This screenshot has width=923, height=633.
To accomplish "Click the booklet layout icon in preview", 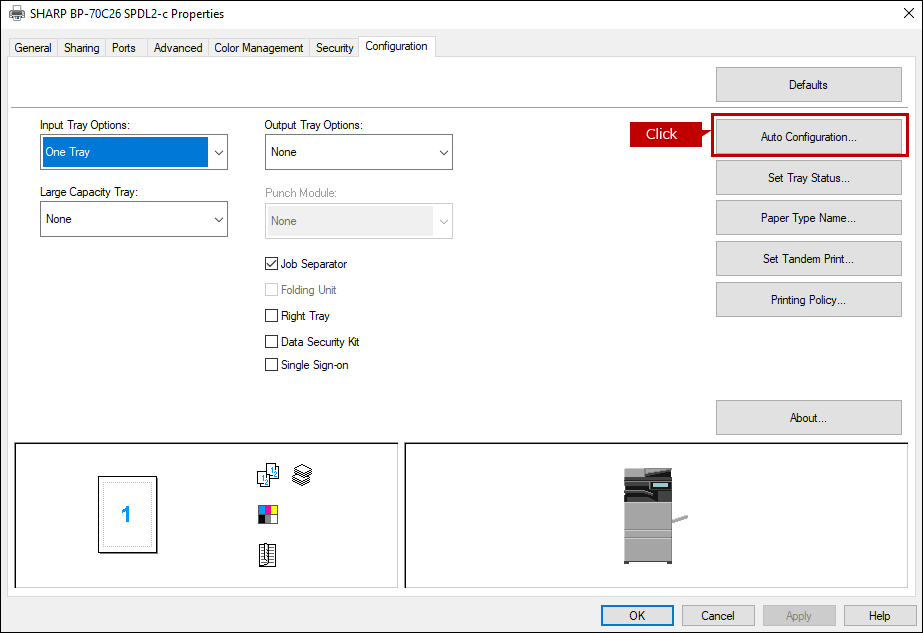I will coord(267,555).
